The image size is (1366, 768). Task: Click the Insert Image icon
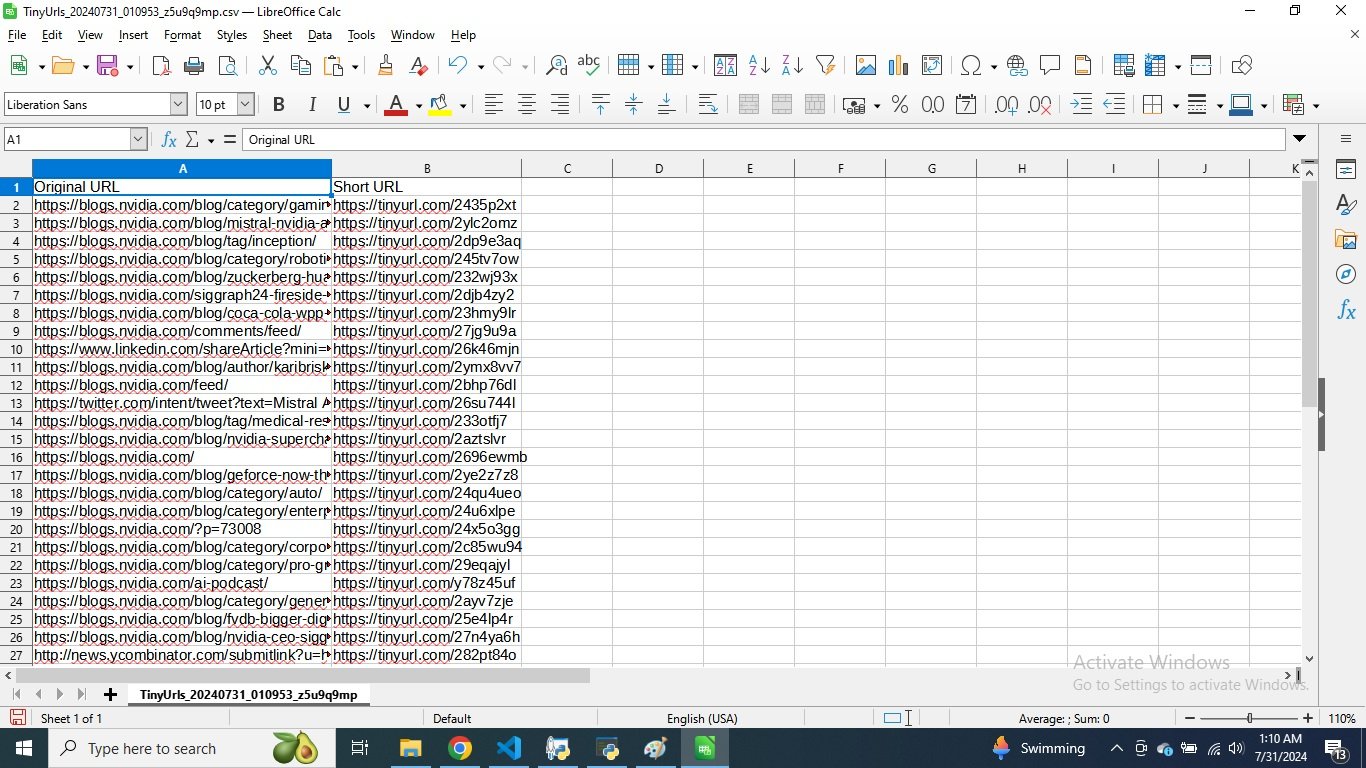[x=866, y=65]
